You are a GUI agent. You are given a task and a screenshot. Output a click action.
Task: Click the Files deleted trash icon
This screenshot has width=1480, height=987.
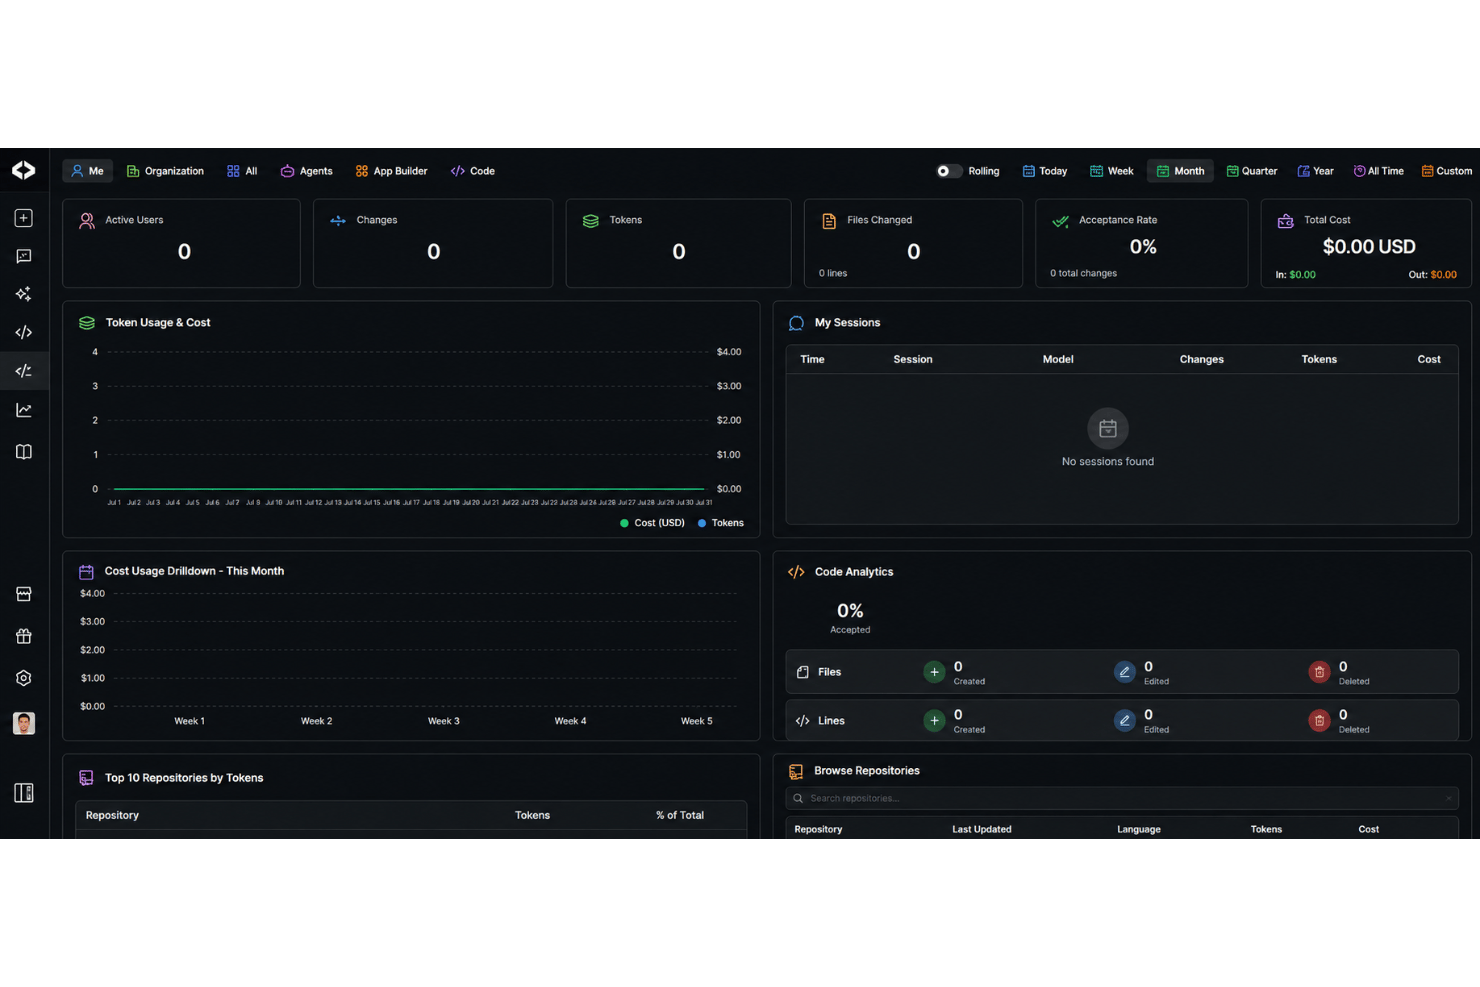tap(1319, 672)
